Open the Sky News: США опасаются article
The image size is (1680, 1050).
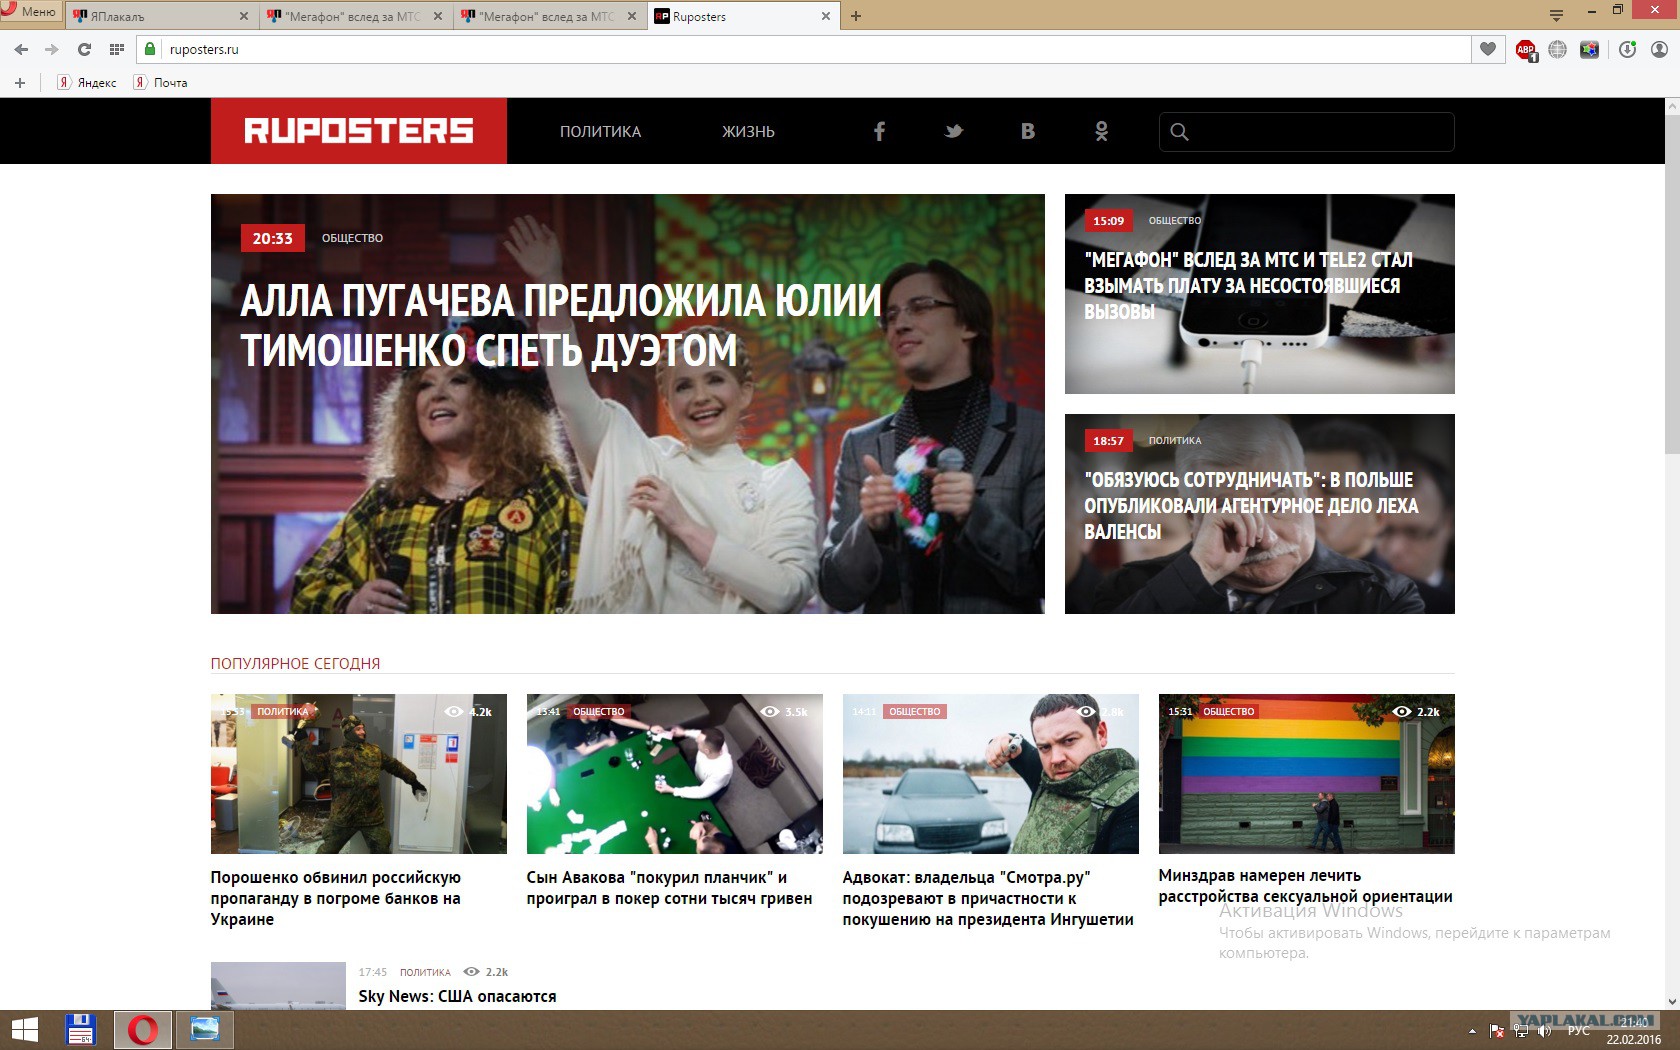click(457, 996)
